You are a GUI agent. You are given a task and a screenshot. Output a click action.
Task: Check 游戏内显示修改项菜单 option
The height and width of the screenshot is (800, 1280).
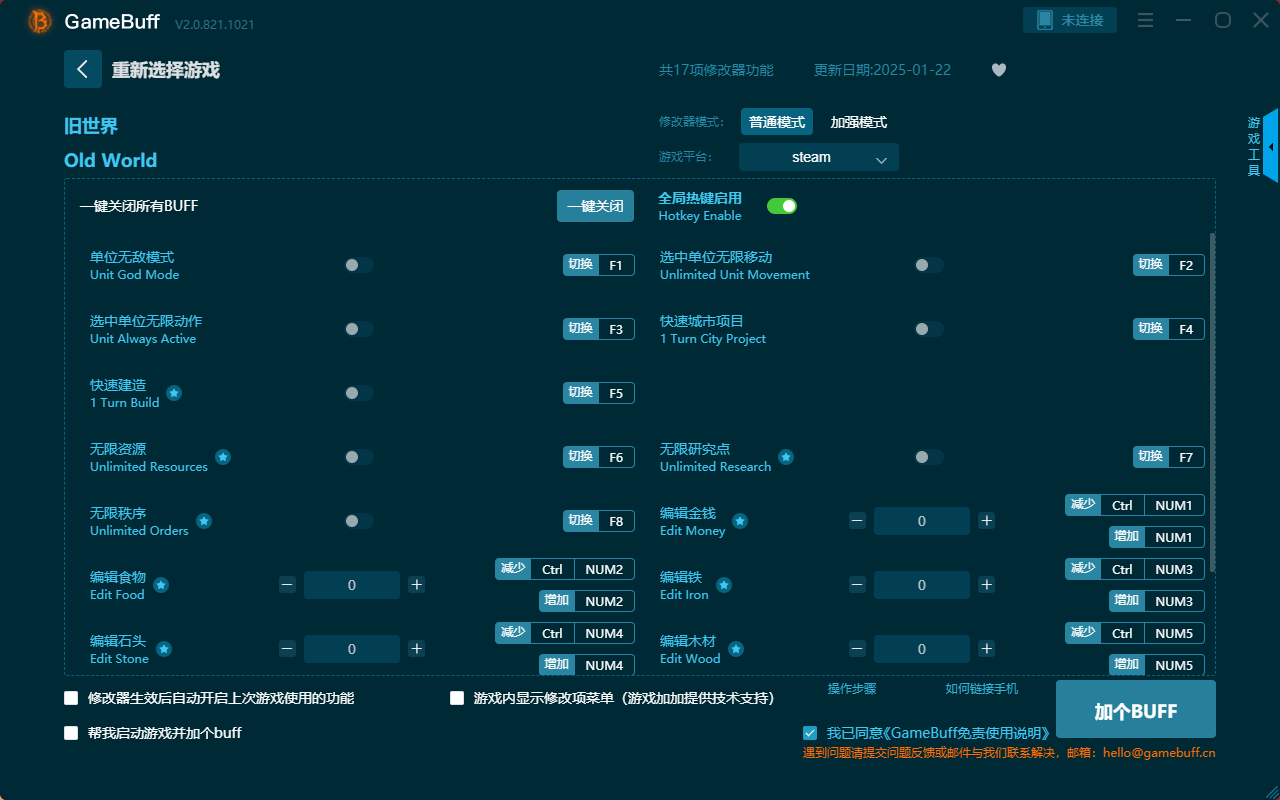[457, 697]
